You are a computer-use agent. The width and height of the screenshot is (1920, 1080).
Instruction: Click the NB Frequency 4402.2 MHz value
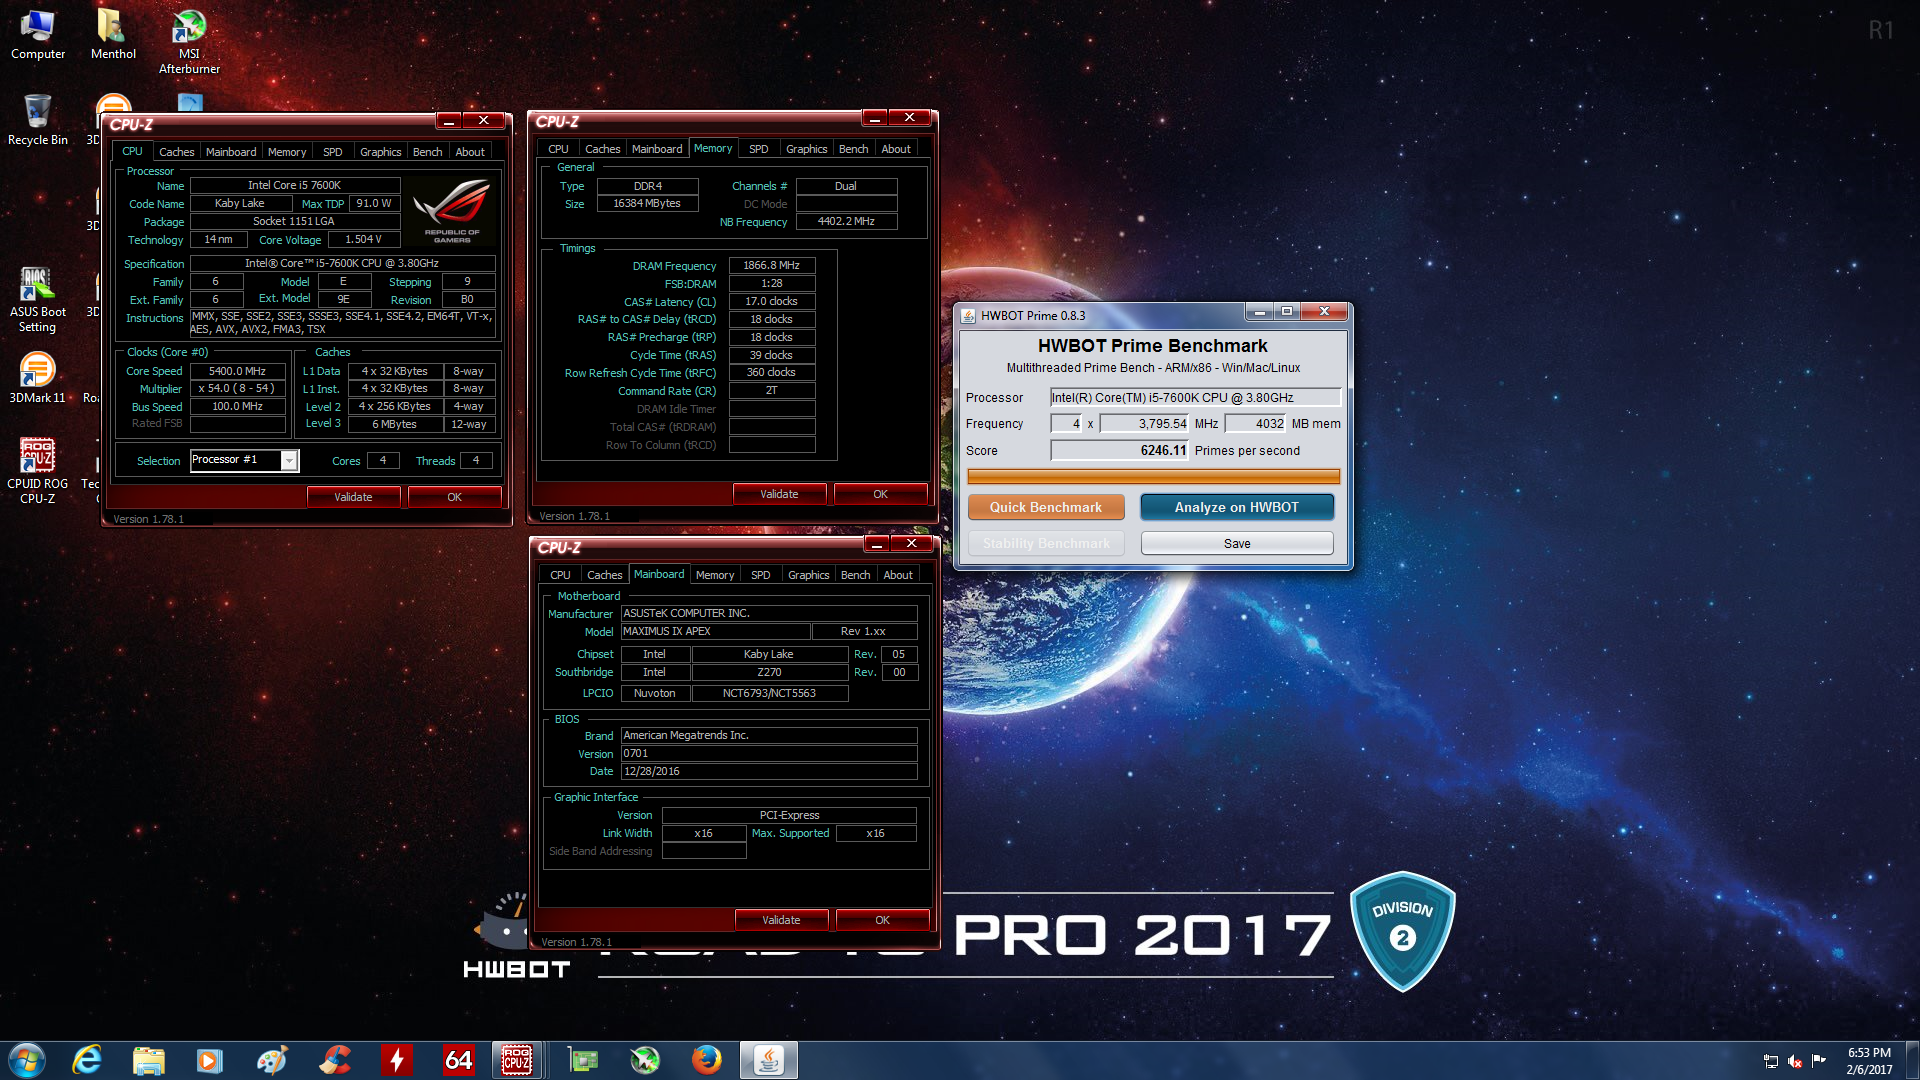[846, 221]
